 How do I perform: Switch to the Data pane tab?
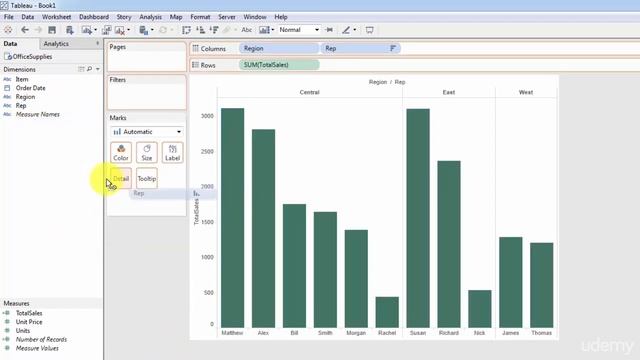pyautogui.click(x=11, y=44)
